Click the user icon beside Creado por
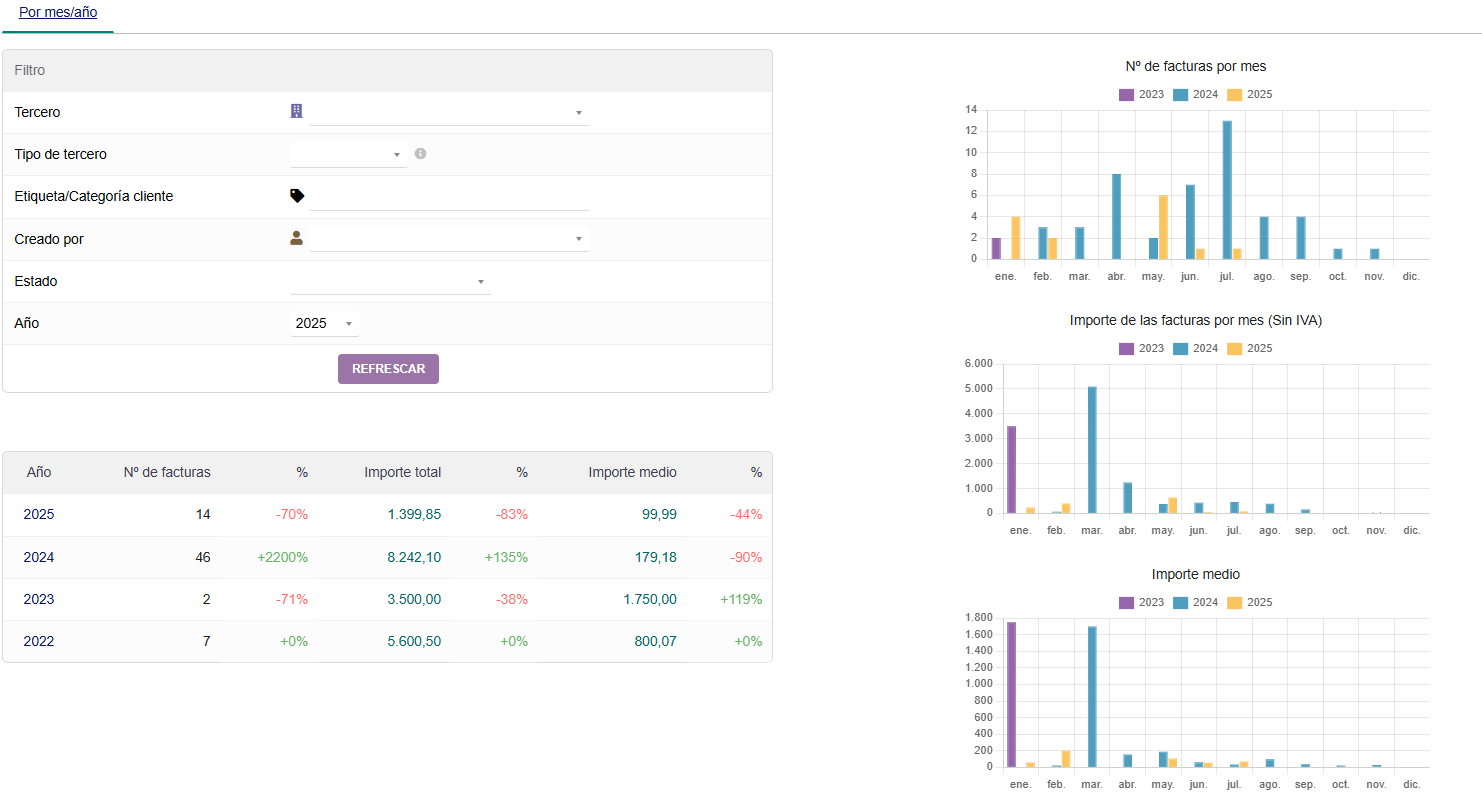 [296, 238]
